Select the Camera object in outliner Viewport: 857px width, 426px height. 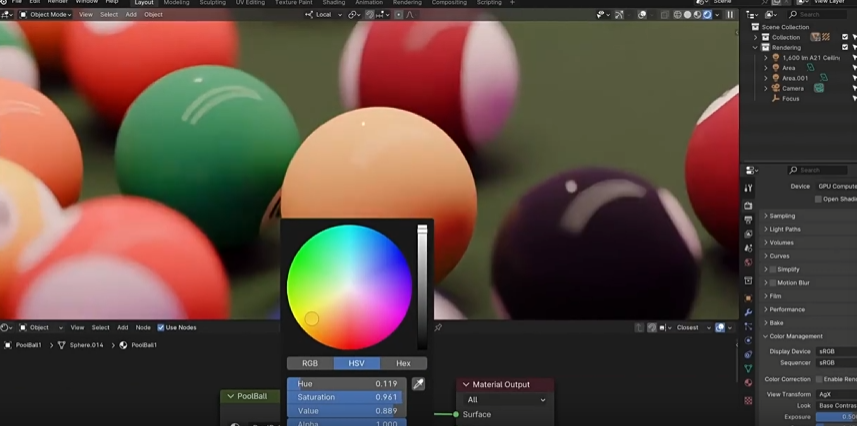point(792,88)
